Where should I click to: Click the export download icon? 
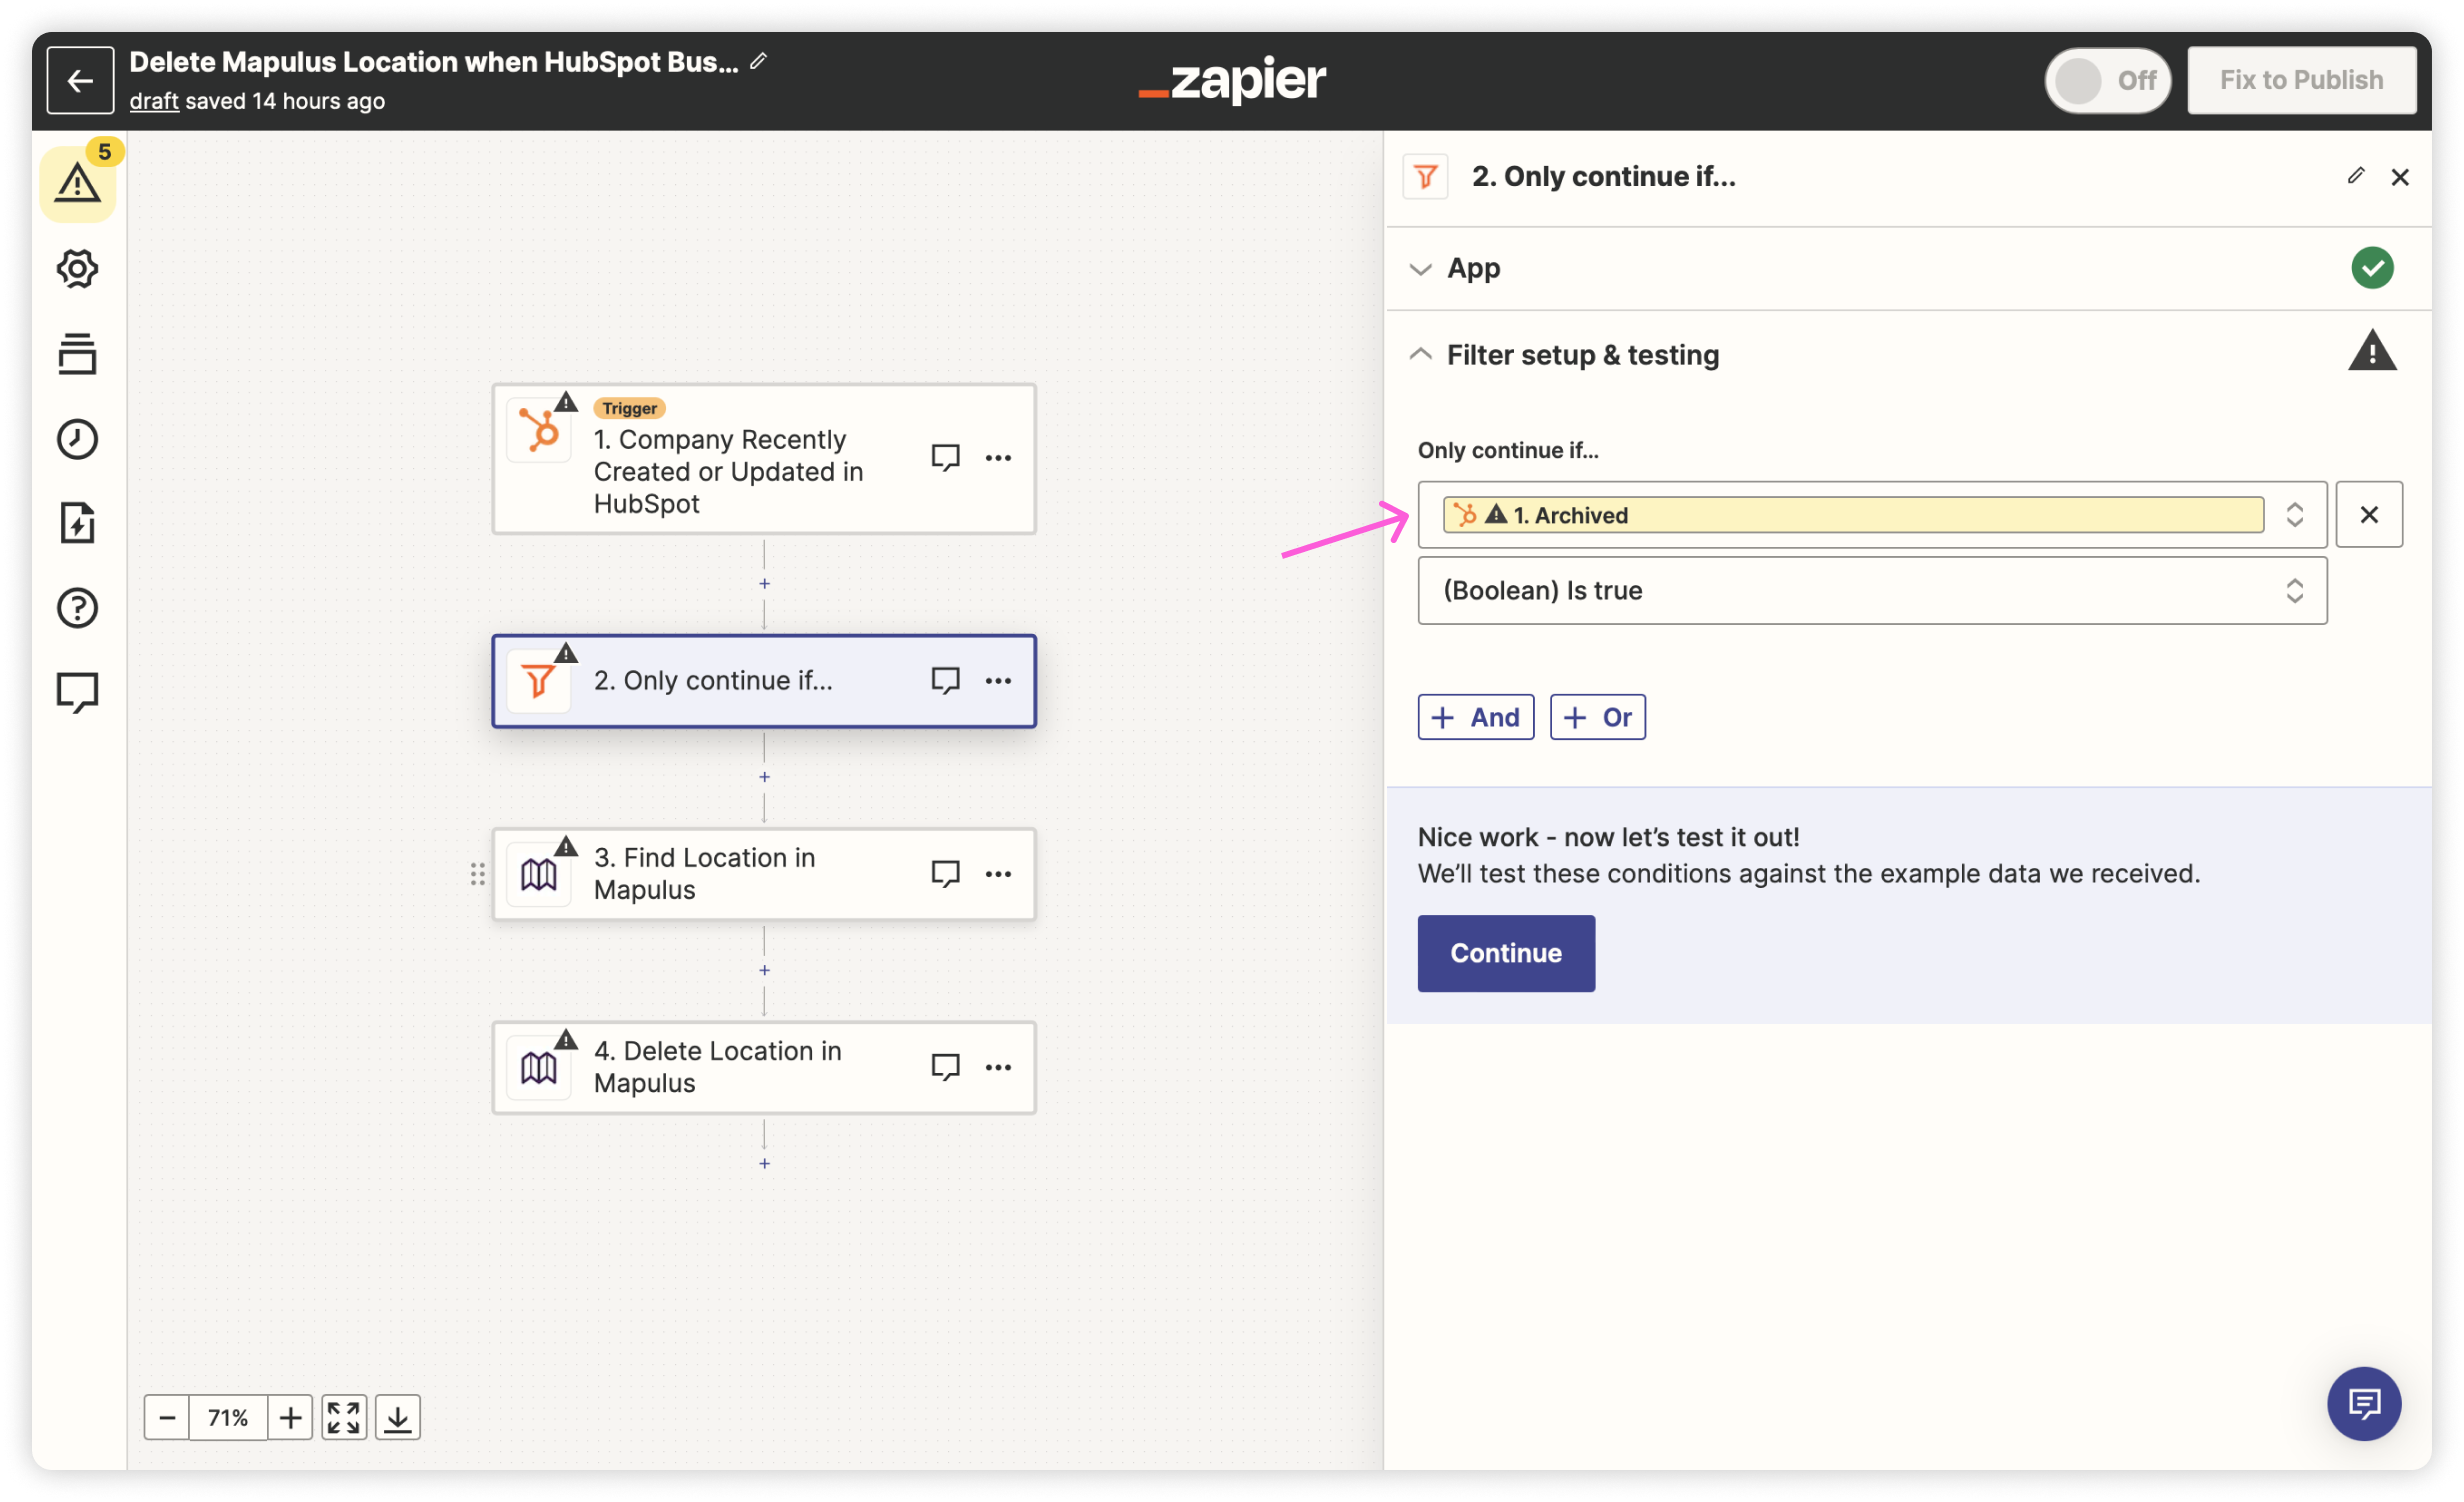tap(398, 1417)
